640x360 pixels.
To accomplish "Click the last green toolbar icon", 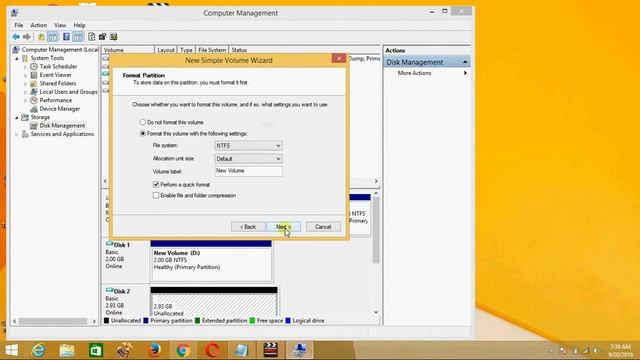I will [113, 37].
